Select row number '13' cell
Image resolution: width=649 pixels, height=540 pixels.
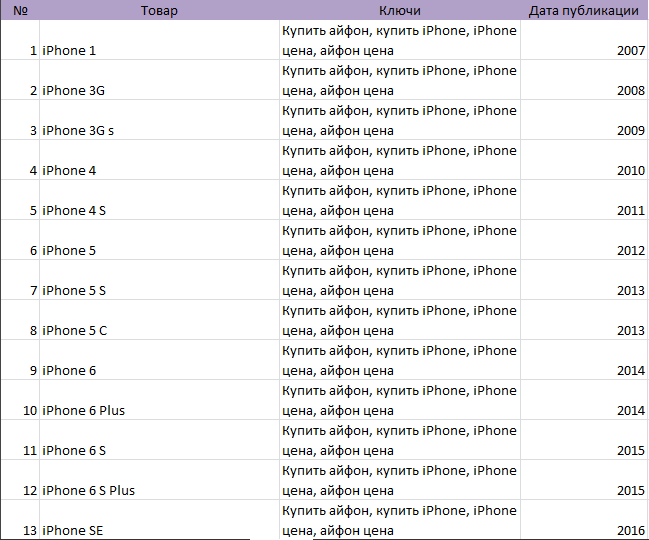(20, 520)
